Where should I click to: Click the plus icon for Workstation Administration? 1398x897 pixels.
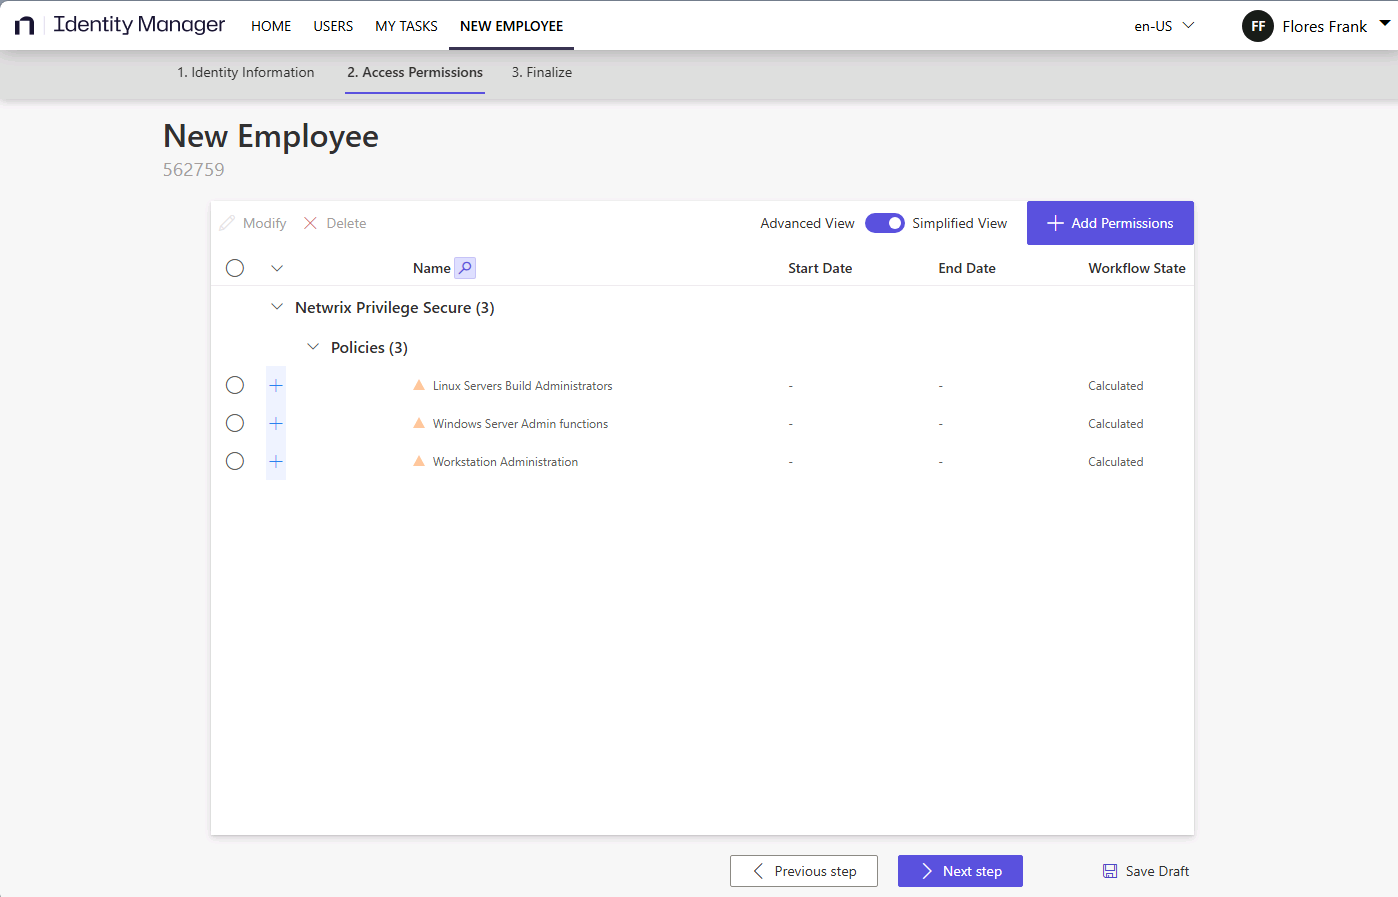click(x=276, y=462)
